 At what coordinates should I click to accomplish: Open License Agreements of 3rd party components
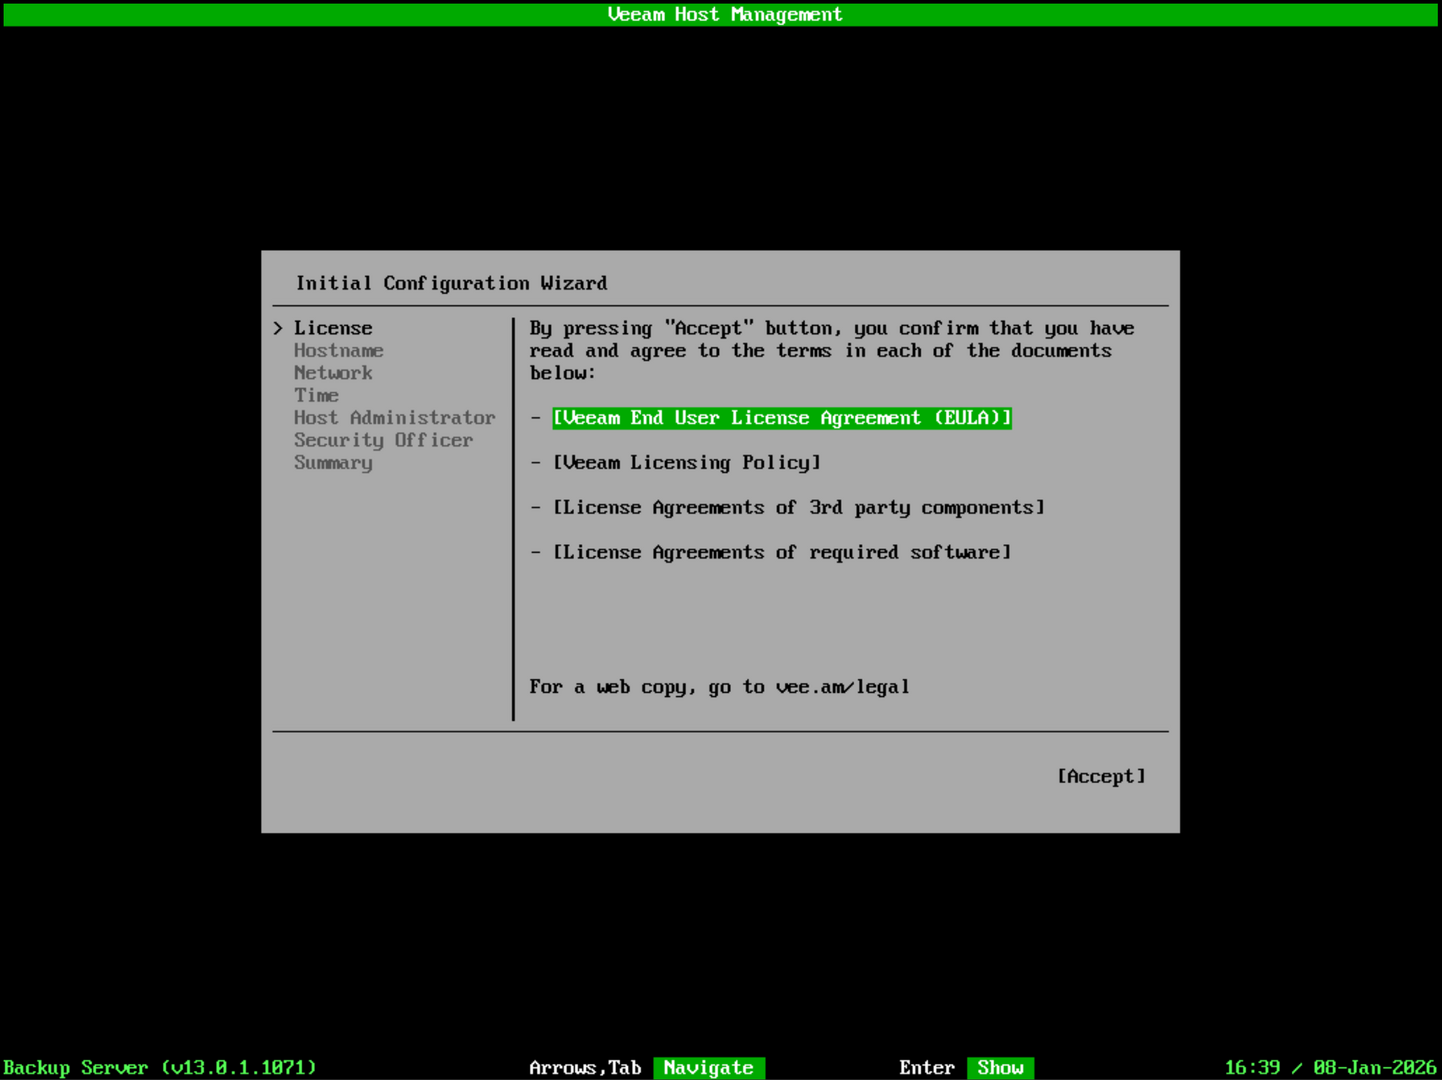point(799,508)
